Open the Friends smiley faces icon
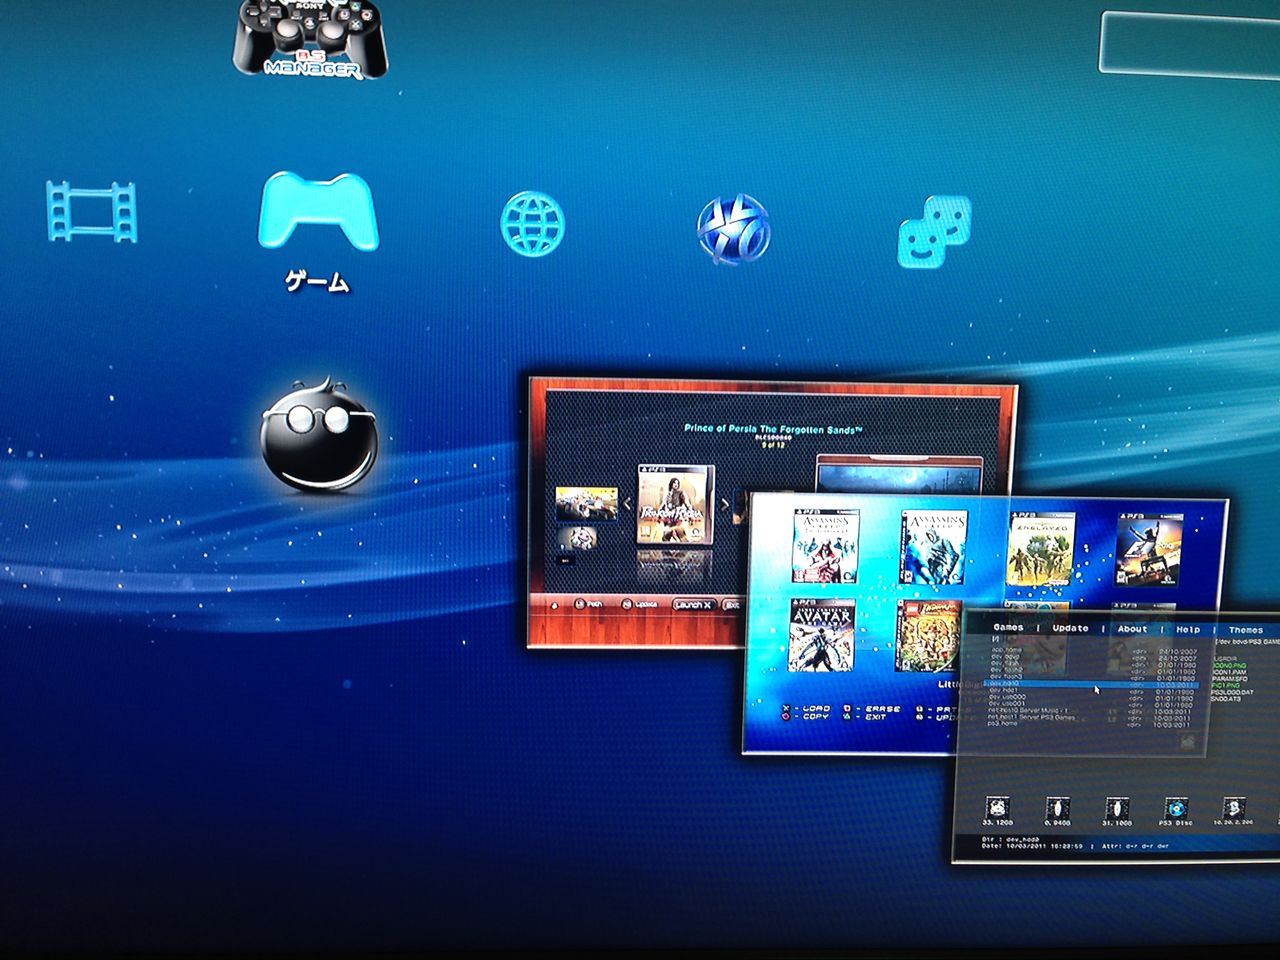The width and height of the screenshot is (1280, 960). pos(935,231)
